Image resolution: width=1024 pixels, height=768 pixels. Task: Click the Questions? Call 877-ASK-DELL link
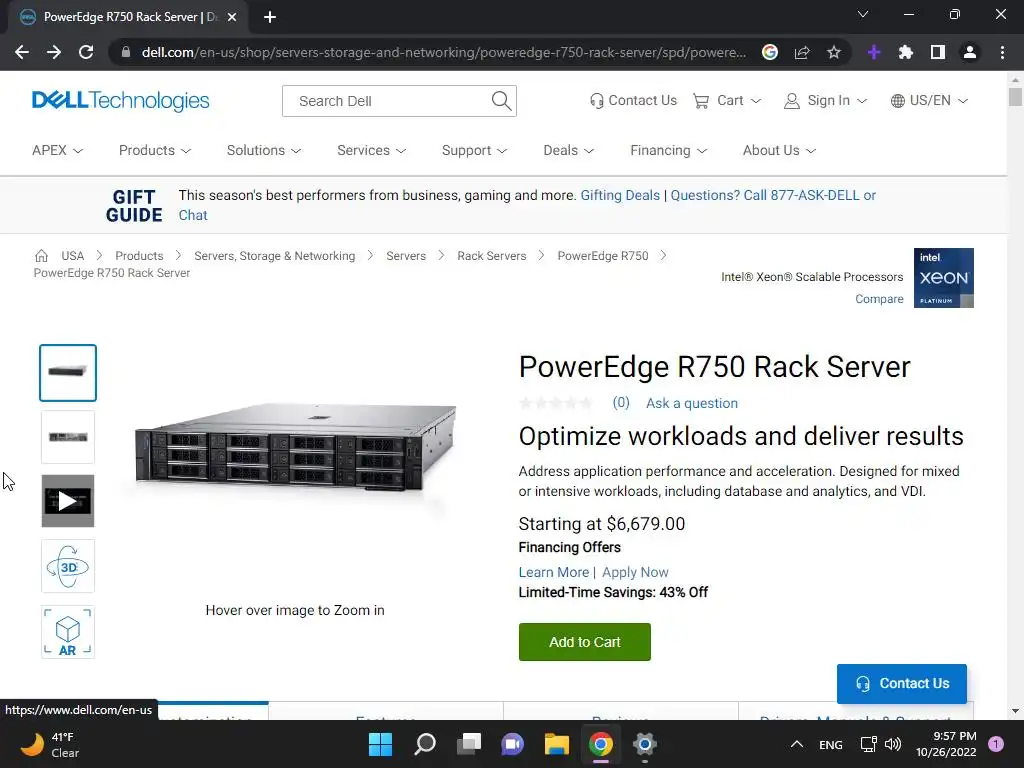pyautogui.click(x=765, y=195)
